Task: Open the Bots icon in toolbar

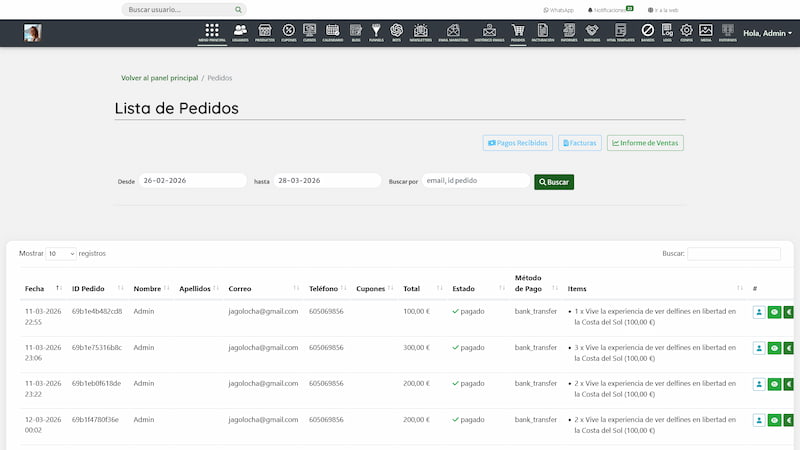Action: [397, 32]
